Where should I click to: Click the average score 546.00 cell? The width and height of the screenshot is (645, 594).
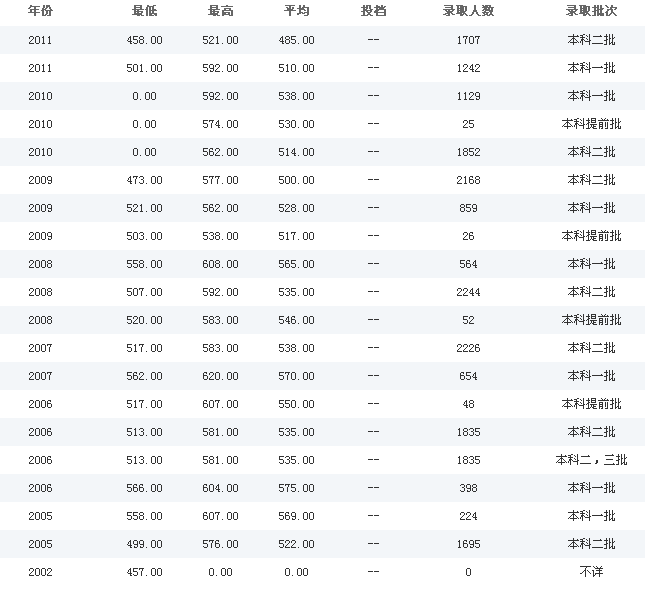point(296,320)
